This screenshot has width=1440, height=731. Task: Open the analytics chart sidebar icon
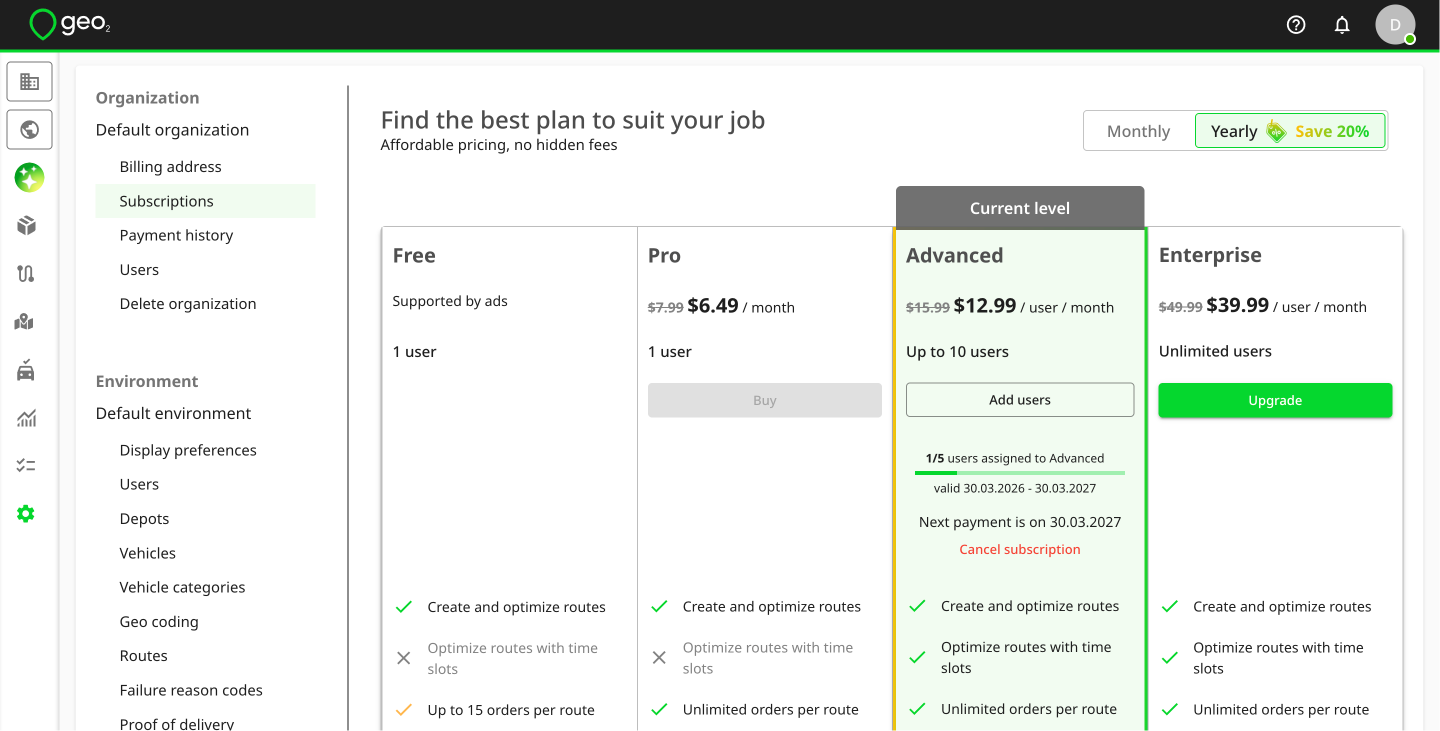(27, 418)
